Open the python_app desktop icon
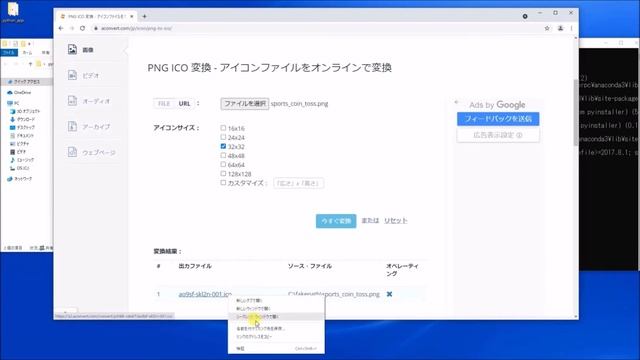Viewport: 640px width, 360px height. (13, 12)
